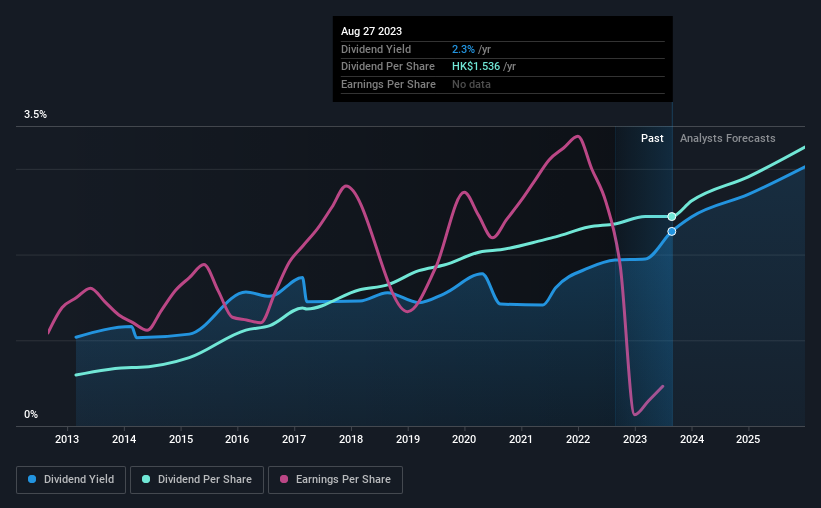Viewport: 821px width, 508px height.
Task: Select the teal data point marker on chart
Action: (672, 217)
